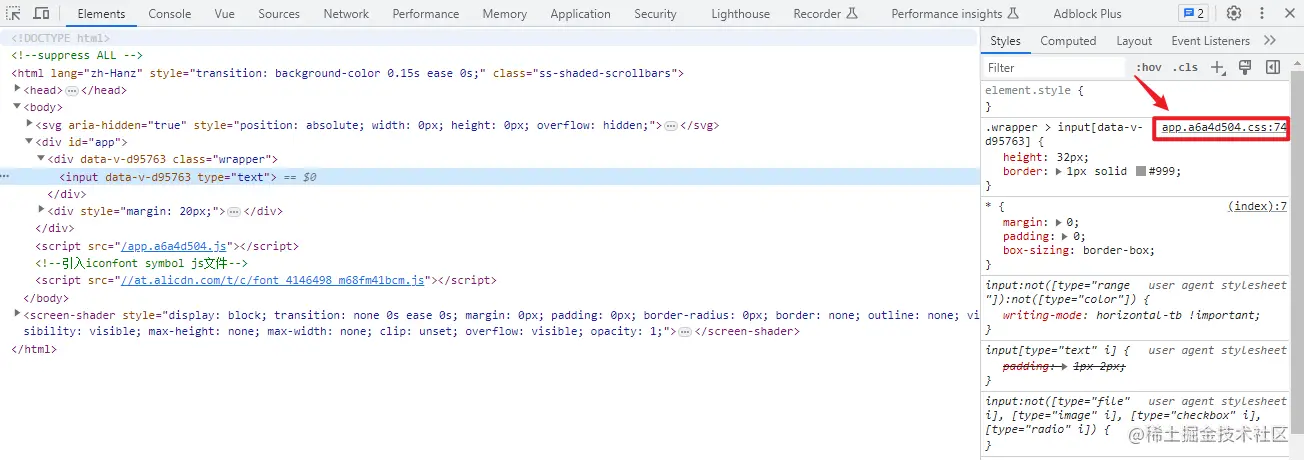Screen dimensions: 1304x460
Task: Expand the margin shorthand property triangle
Action: (1059, 222)
